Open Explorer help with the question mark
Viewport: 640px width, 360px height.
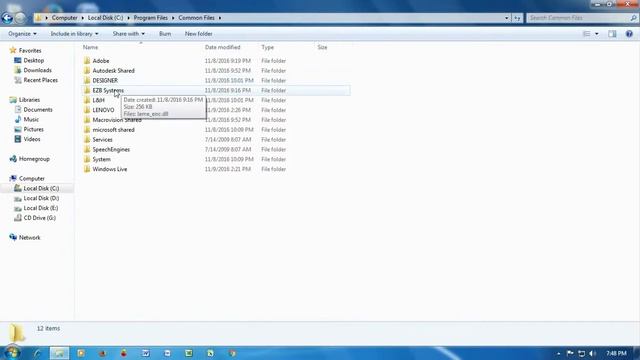click(x=629, y=34)
